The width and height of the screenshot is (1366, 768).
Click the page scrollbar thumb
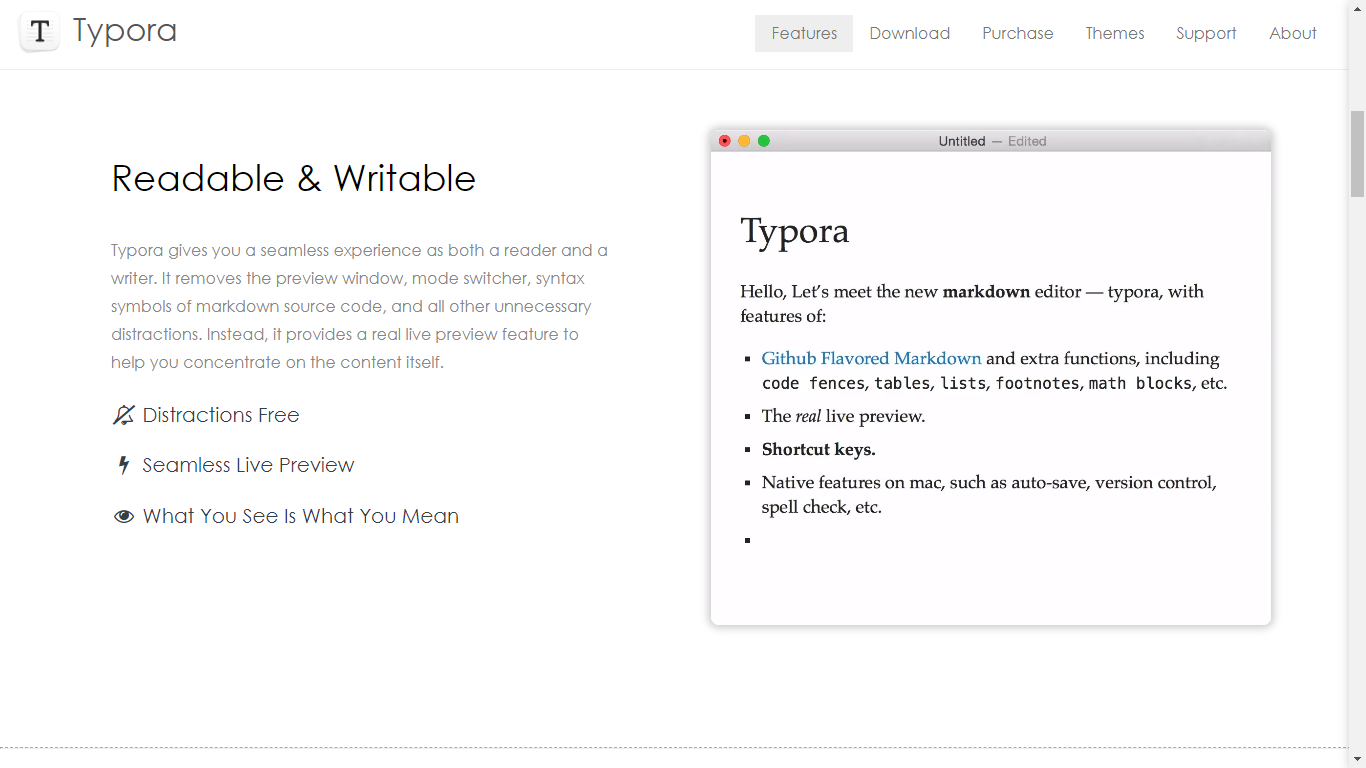1357,154
